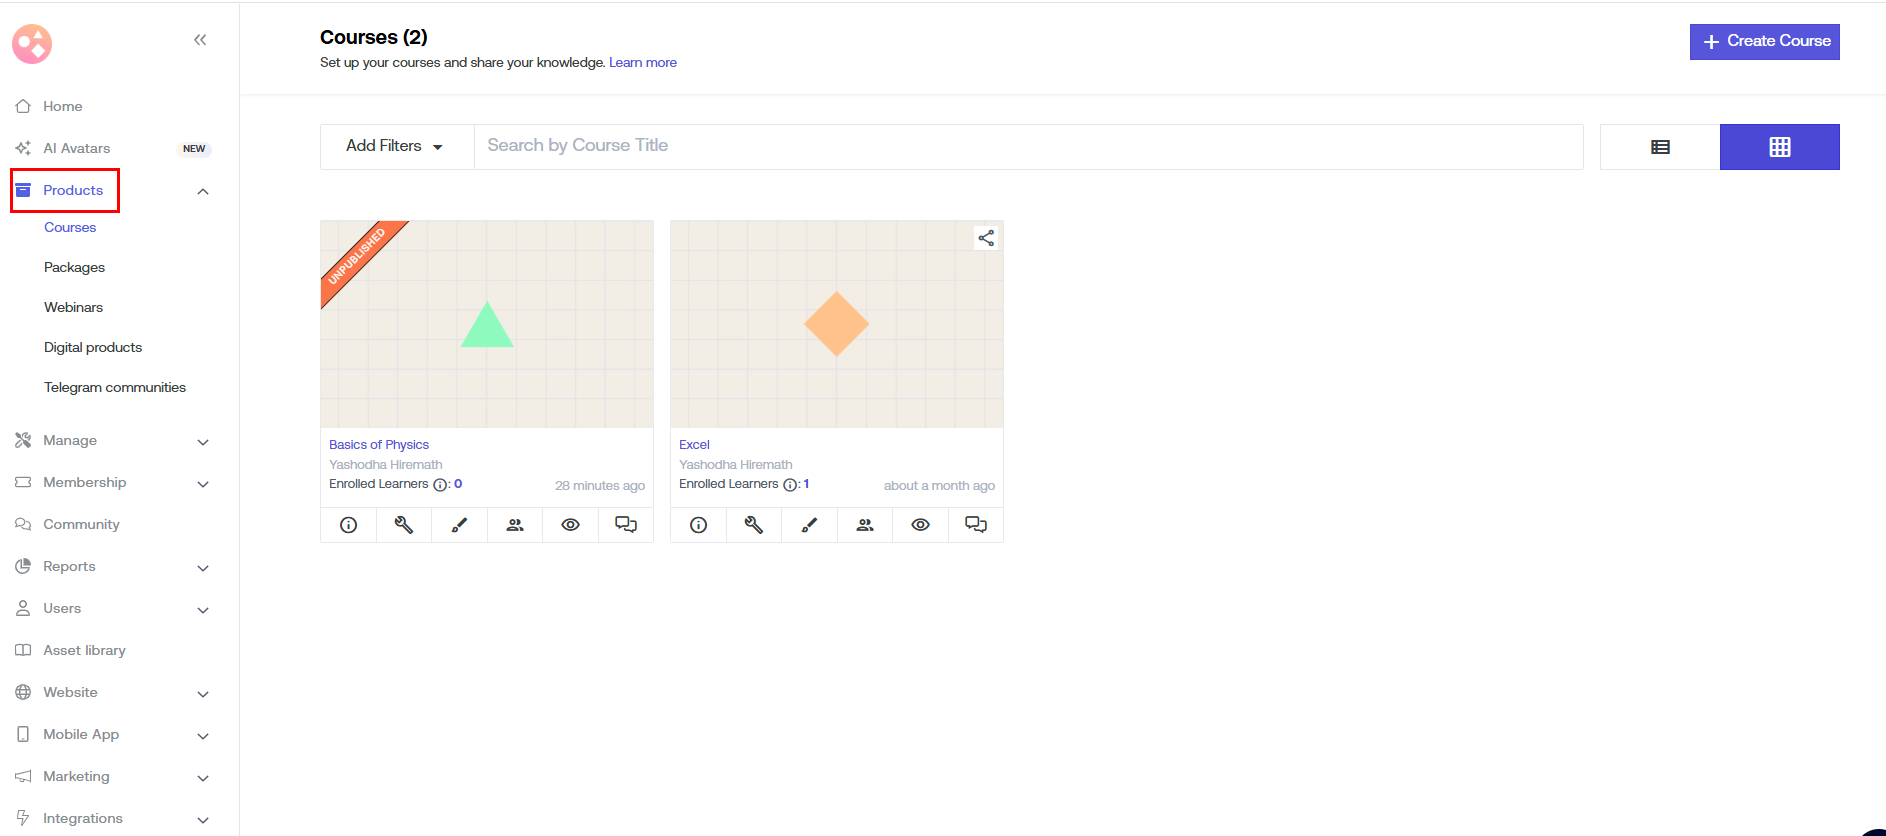Collapse the sidebar with the double-chevron icon
Screen dimensions: 1886x836
[200, 40]
